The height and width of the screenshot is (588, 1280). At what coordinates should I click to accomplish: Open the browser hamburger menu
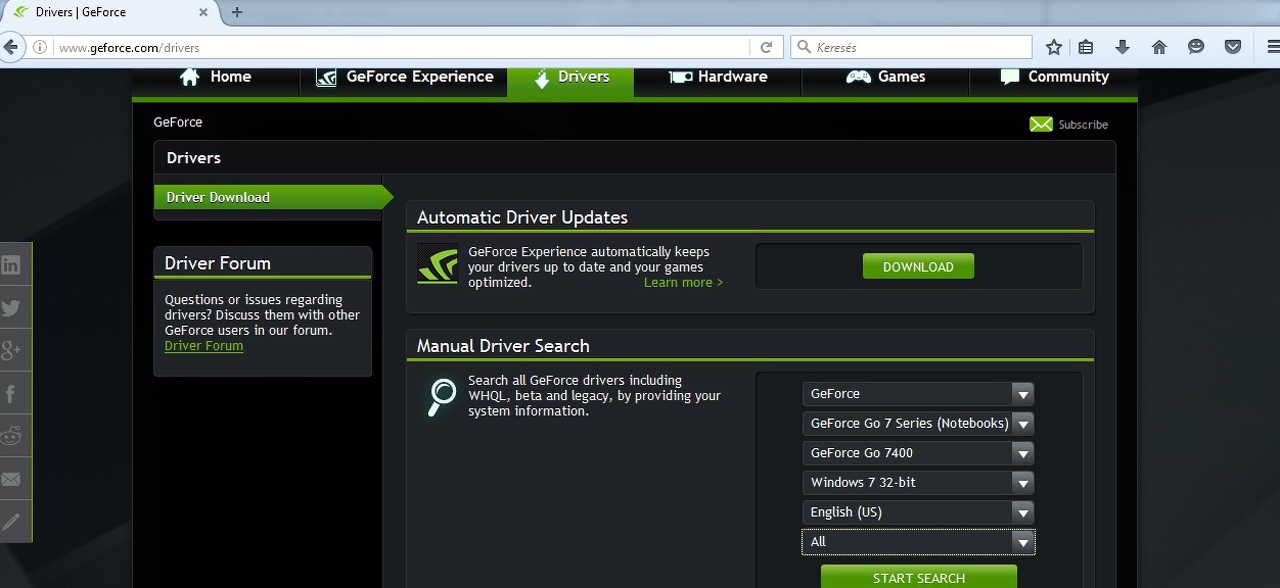pyautogui.click(x=1272, y=47)
